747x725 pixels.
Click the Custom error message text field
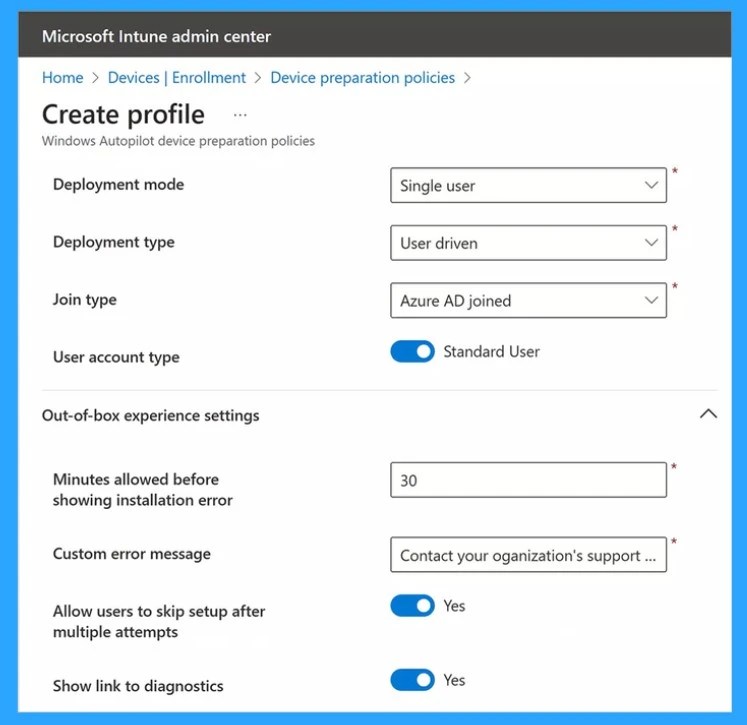coord(528,555)
